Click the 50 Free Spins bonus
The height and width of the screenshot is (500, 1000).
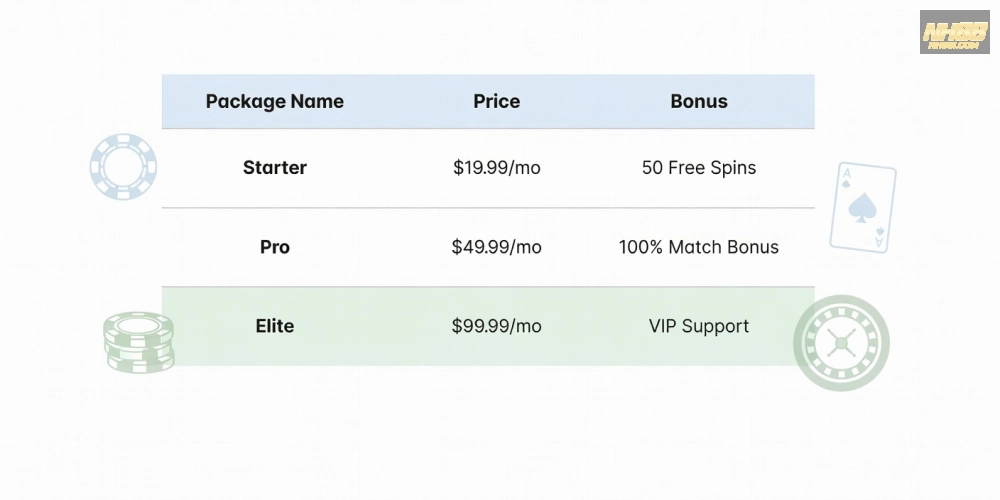698,168
